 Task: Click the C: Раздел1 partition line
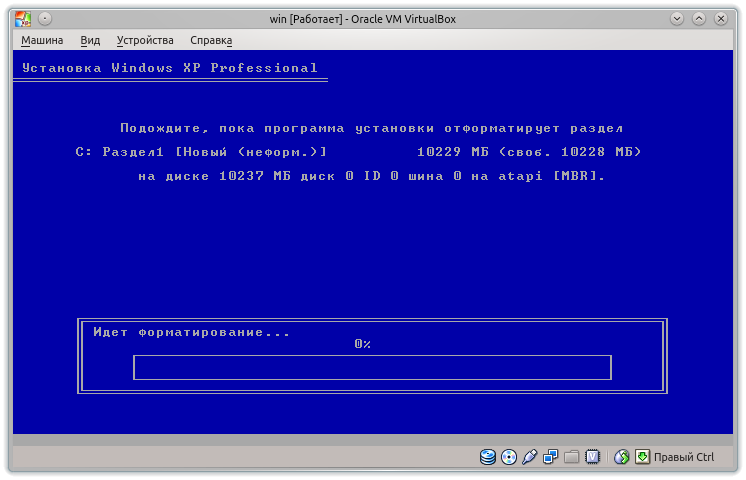click(x=358, y=152)
